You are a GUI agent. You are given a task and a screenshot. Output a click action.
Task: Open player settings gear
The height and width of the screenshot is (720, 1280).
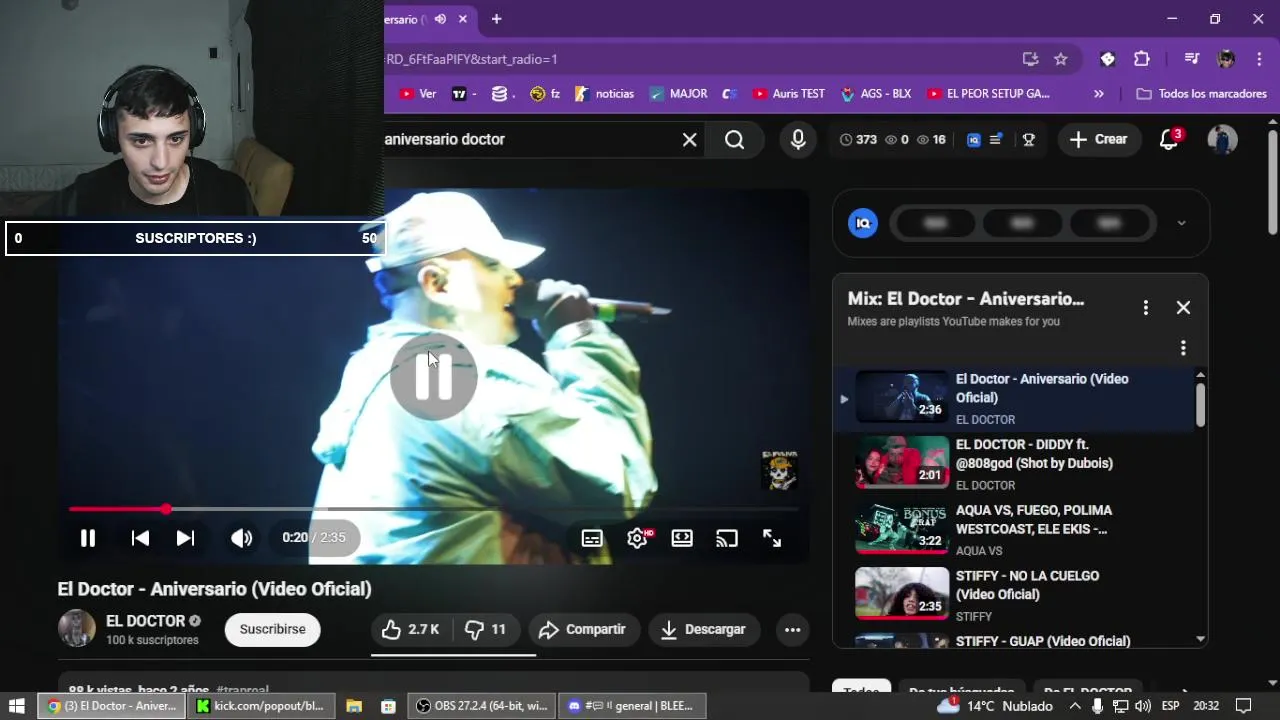point(638,538)
